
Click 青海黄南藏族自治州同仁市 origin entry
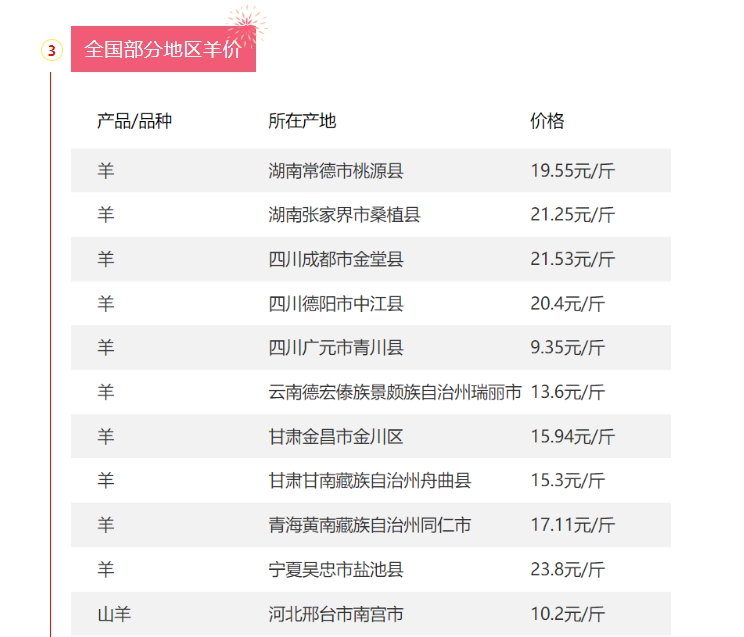370,525
